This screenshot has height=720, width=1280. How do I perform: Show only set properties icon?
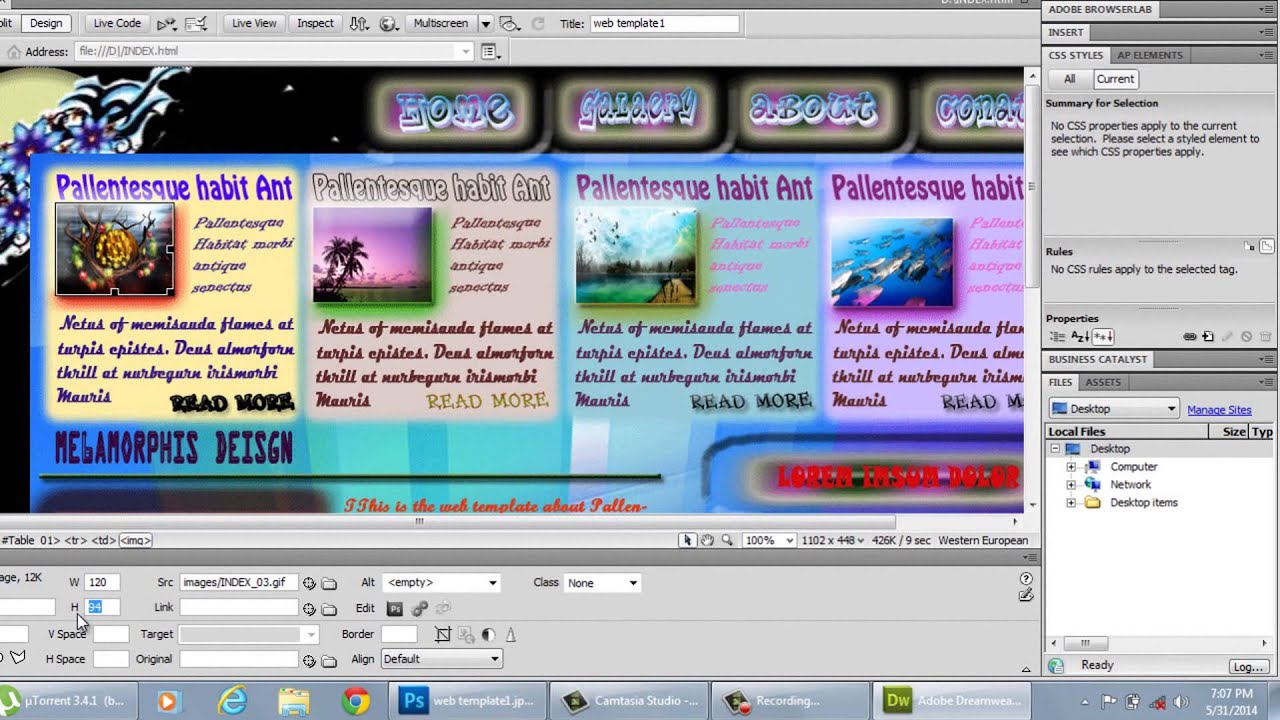pyautogui.click(x=1103, y=337)
